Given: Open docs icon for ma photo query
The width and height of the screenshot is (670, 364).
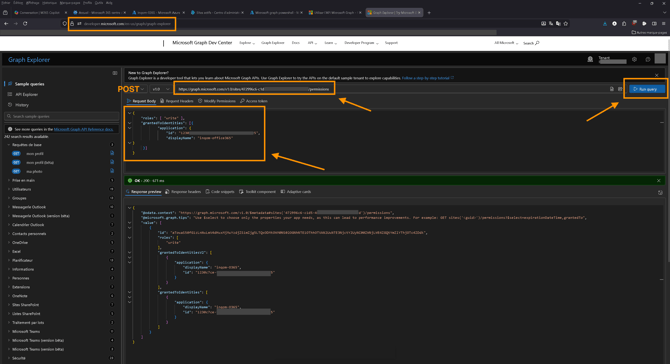Looking at the screenshot, I should (112, 171).
